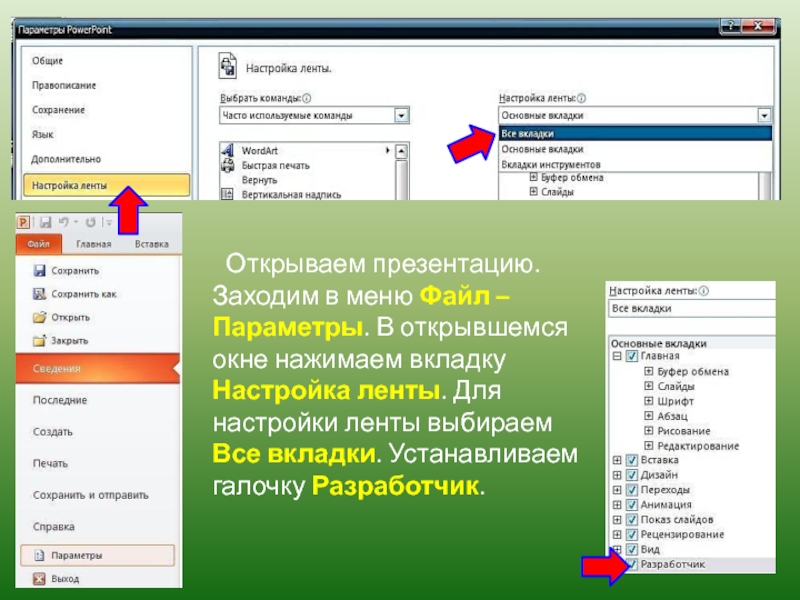Click the info icon beside Настройка ленты in dialog
The image size is (800, 600).
tap(581, 98)
